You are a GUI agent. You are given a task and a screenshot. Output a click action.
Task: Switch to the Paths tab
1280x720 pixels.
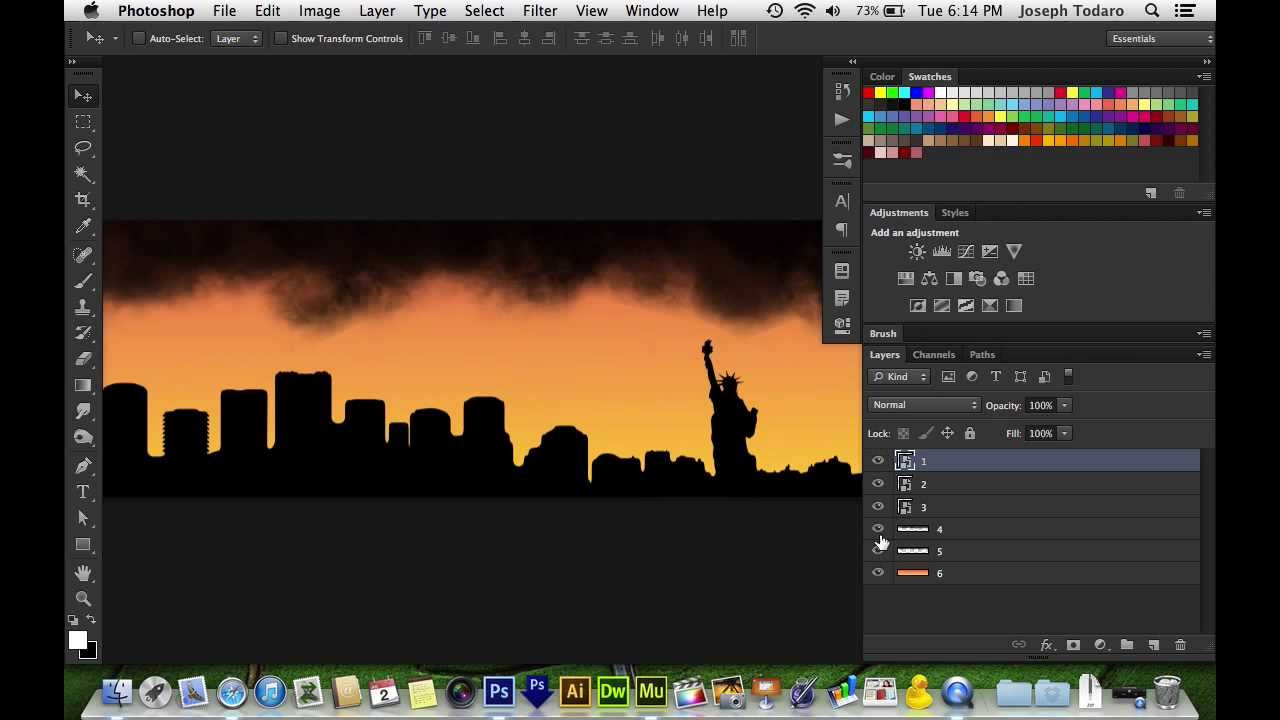pos(982,355)
